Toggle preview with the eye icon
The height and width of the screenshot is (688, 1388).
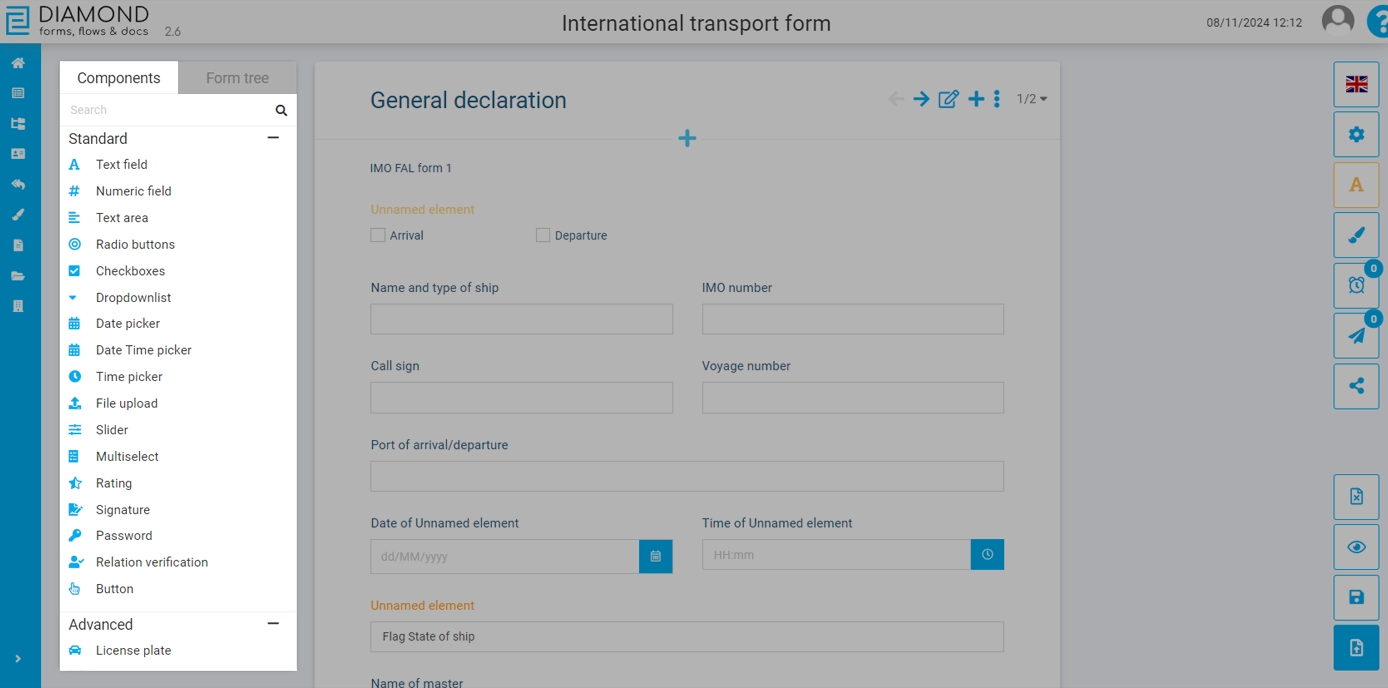coord(1356,547)
